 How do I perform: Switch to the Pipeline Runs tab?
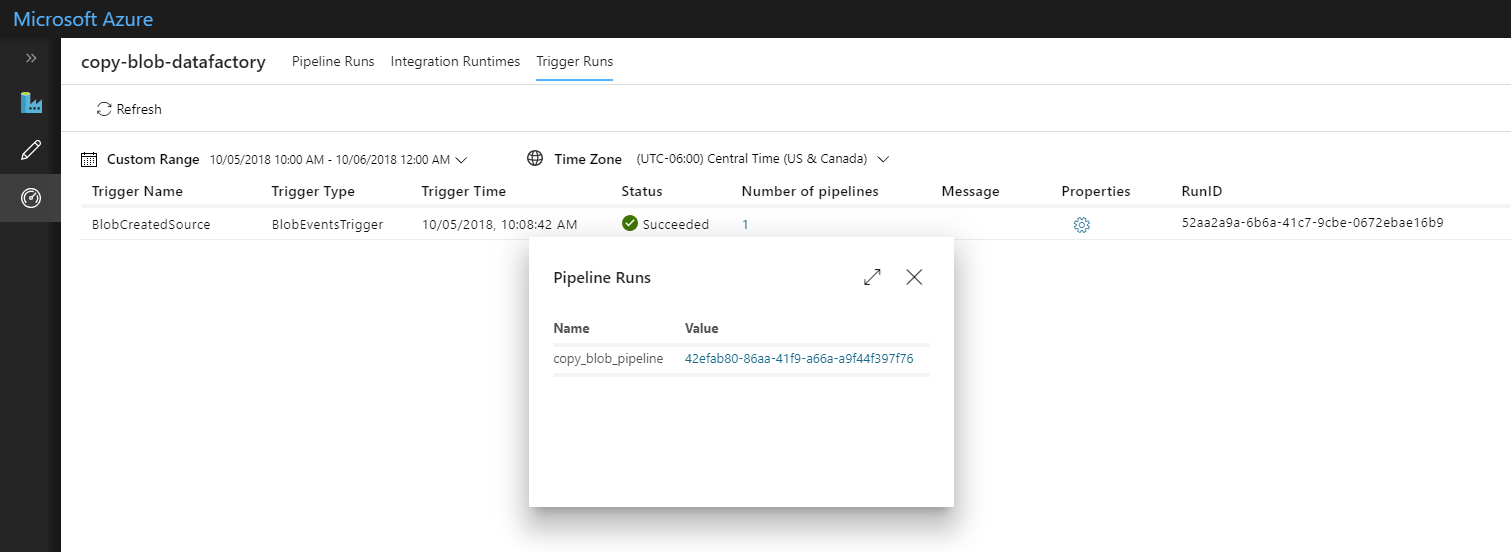tap(333, 61)
